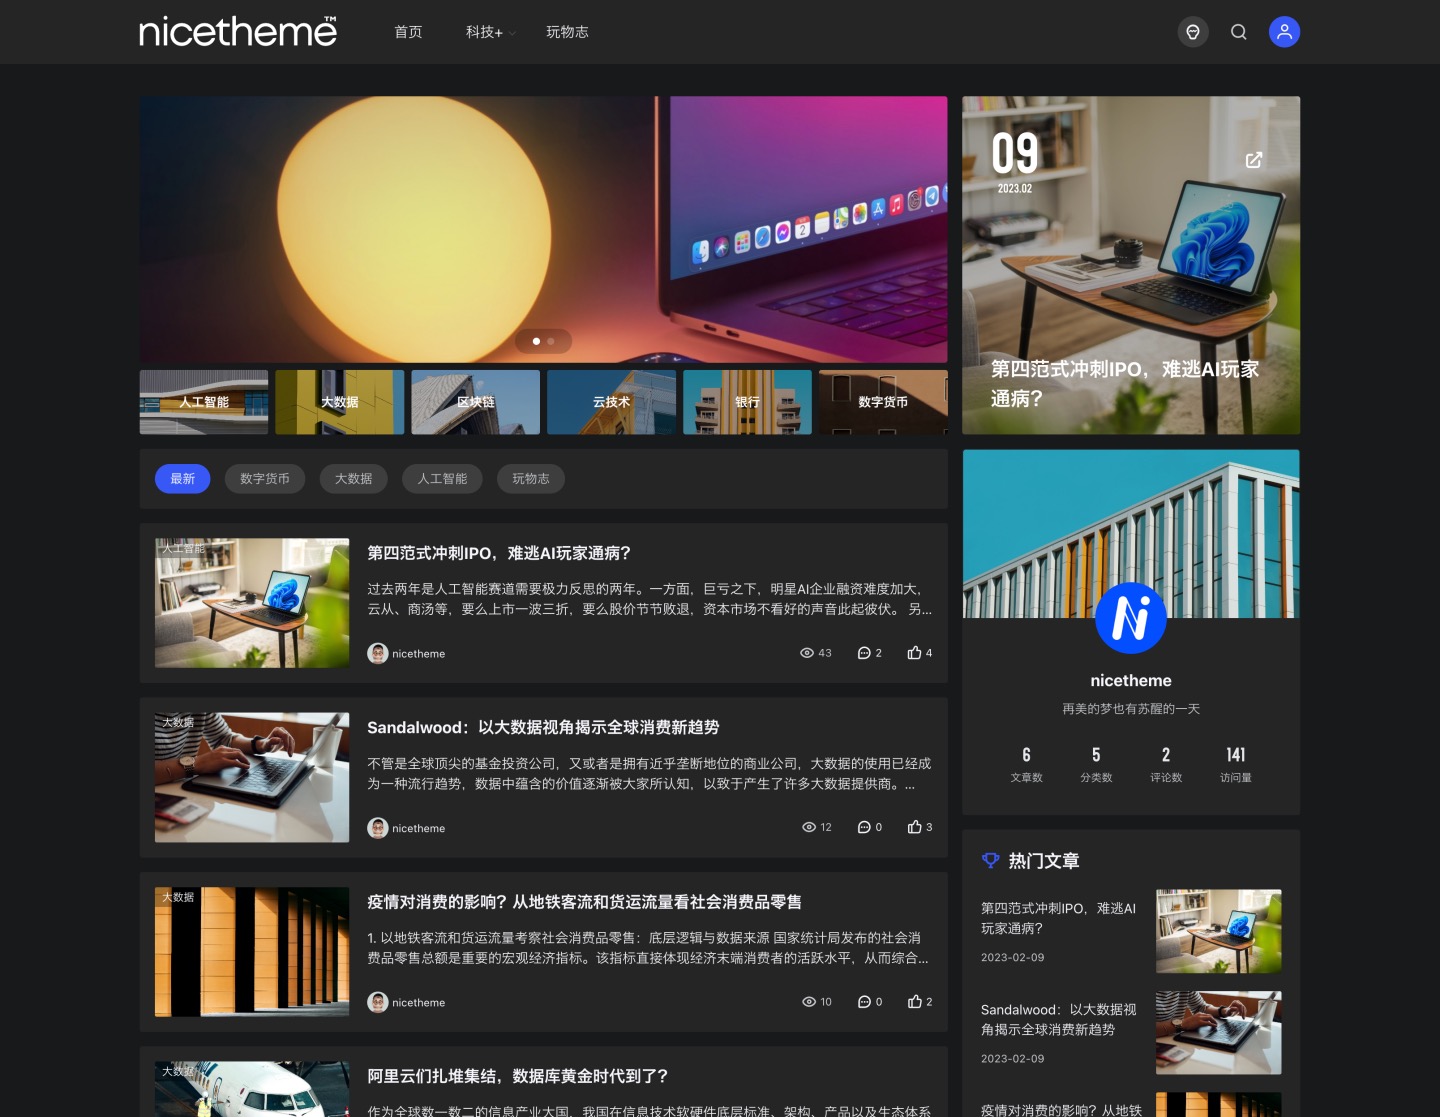Click the nicetheme profile name
This screenshot has width=1440, height=1117.
point(1131,680)
